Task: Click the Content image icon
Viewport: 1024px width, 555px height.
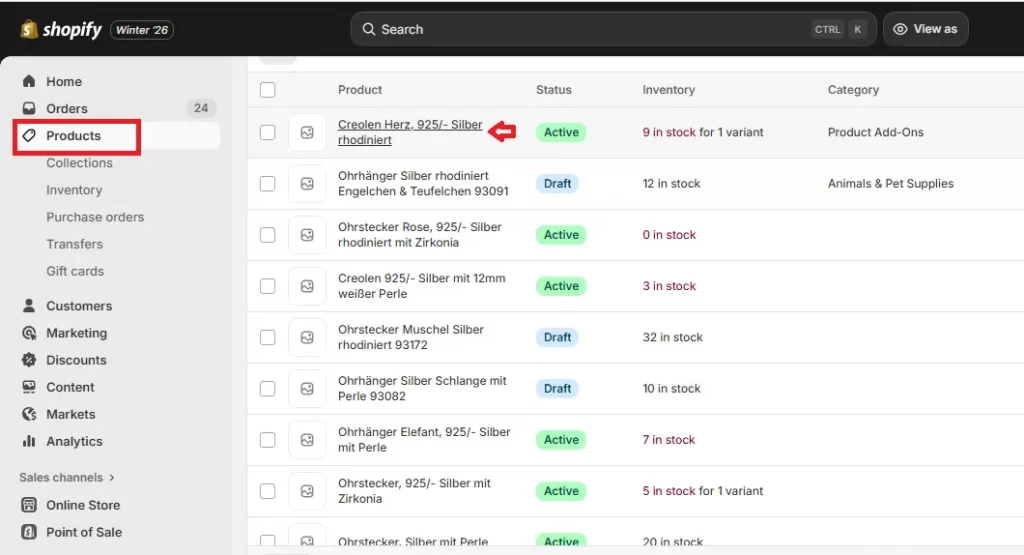Action: (29, 387)
